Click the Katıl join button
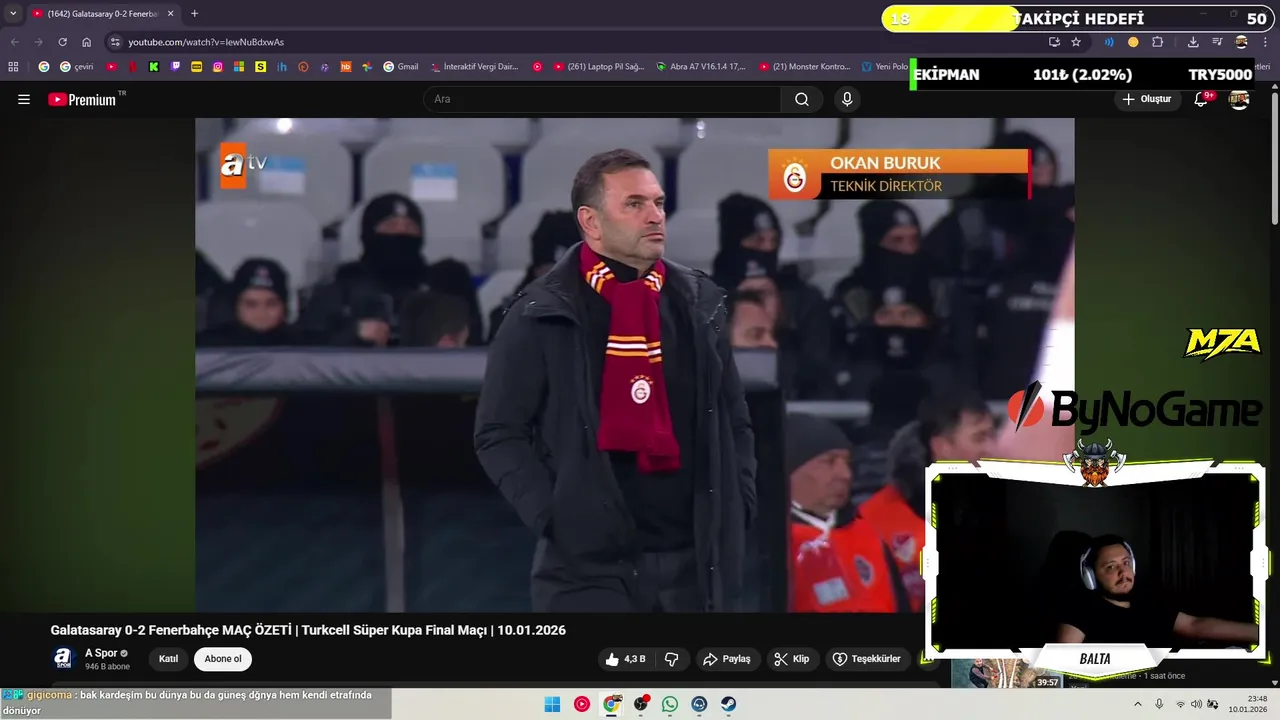Image resolution: width=1280 pixels, height=720 pixels. [168, 659]
